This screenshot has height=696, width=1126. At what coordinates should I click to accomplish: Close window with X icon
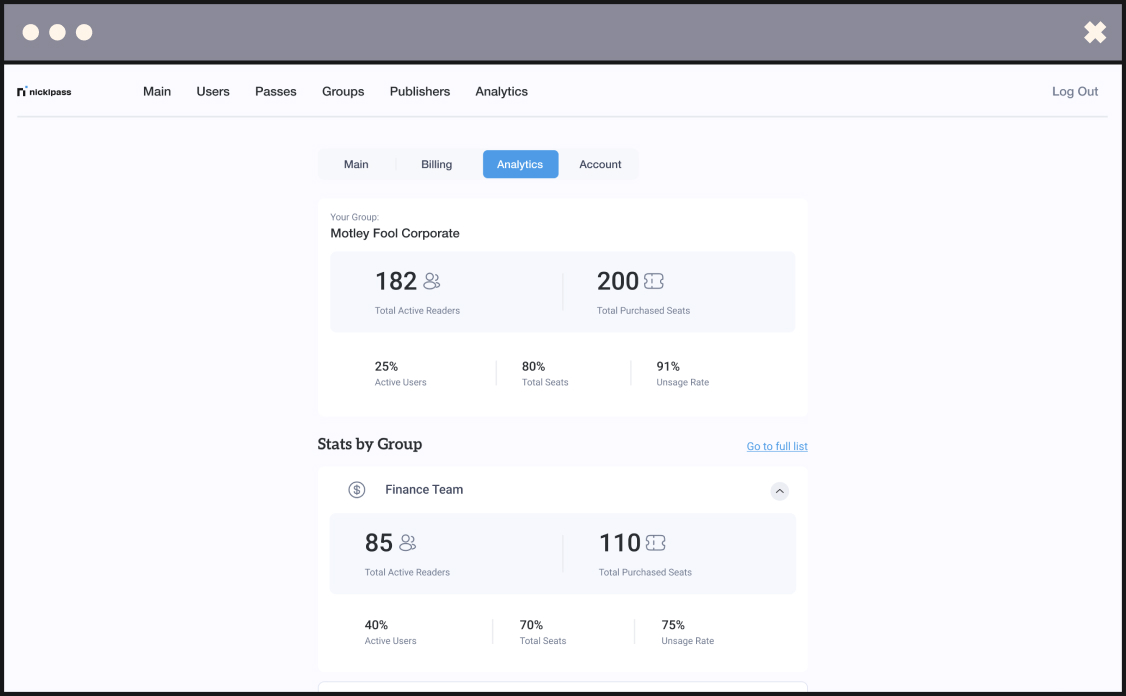(1095, 32)
